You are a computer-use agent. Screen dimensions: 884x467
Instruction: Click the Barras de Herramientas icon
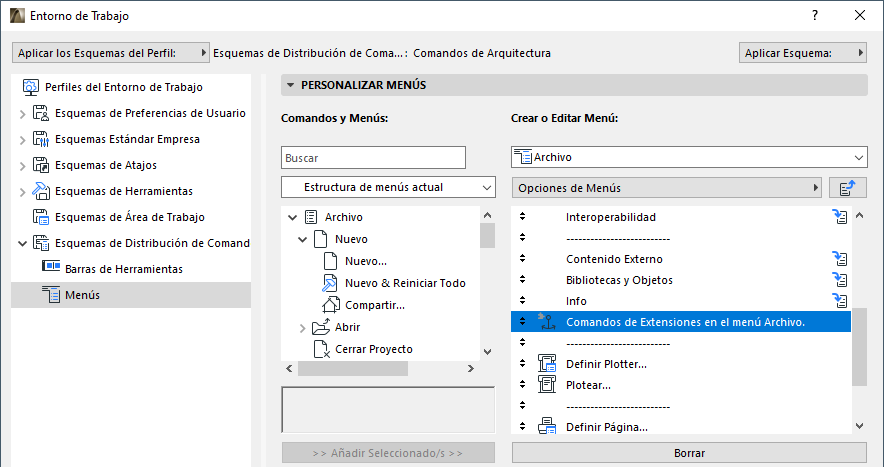[x=51, y=268]
